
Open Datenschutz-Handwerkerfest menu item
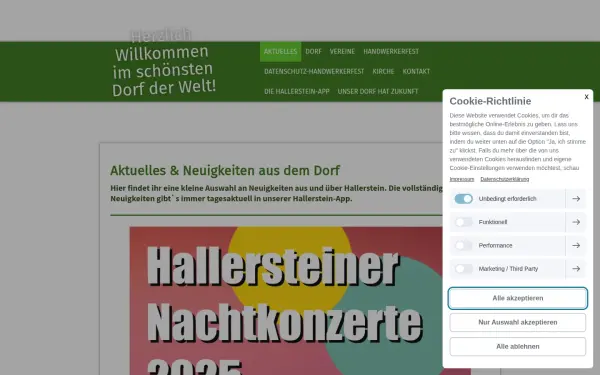click(314, 71)
